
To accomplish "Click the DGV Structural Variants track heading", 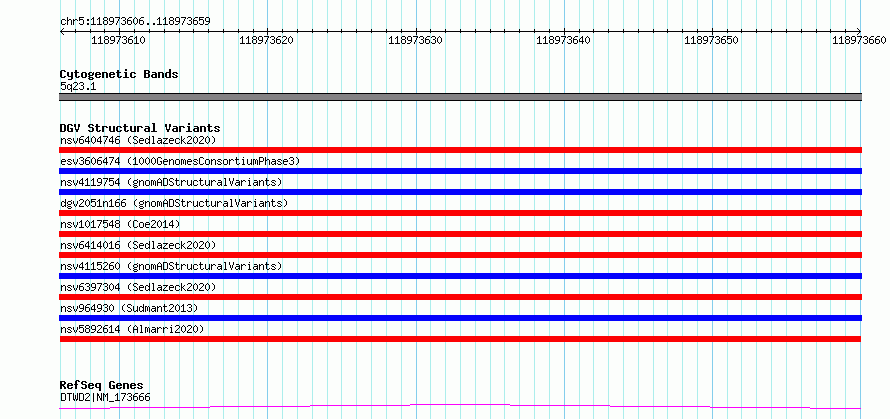I will (140, 128).
